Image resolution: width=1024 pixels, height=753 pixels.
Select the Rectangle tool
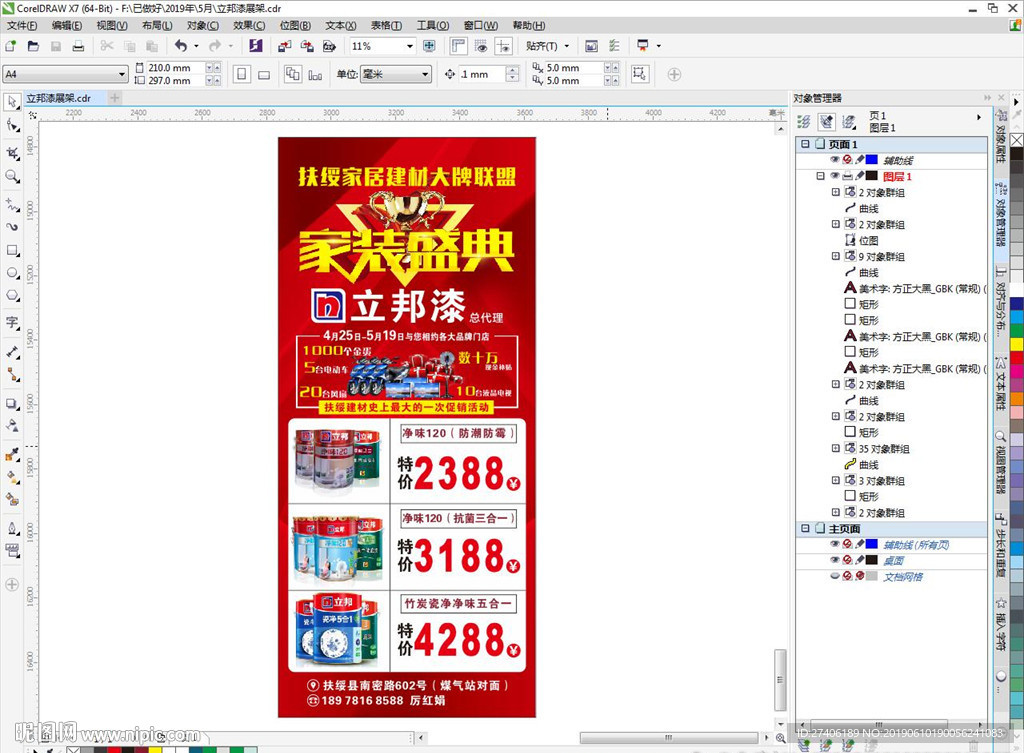tap(12, 250)
